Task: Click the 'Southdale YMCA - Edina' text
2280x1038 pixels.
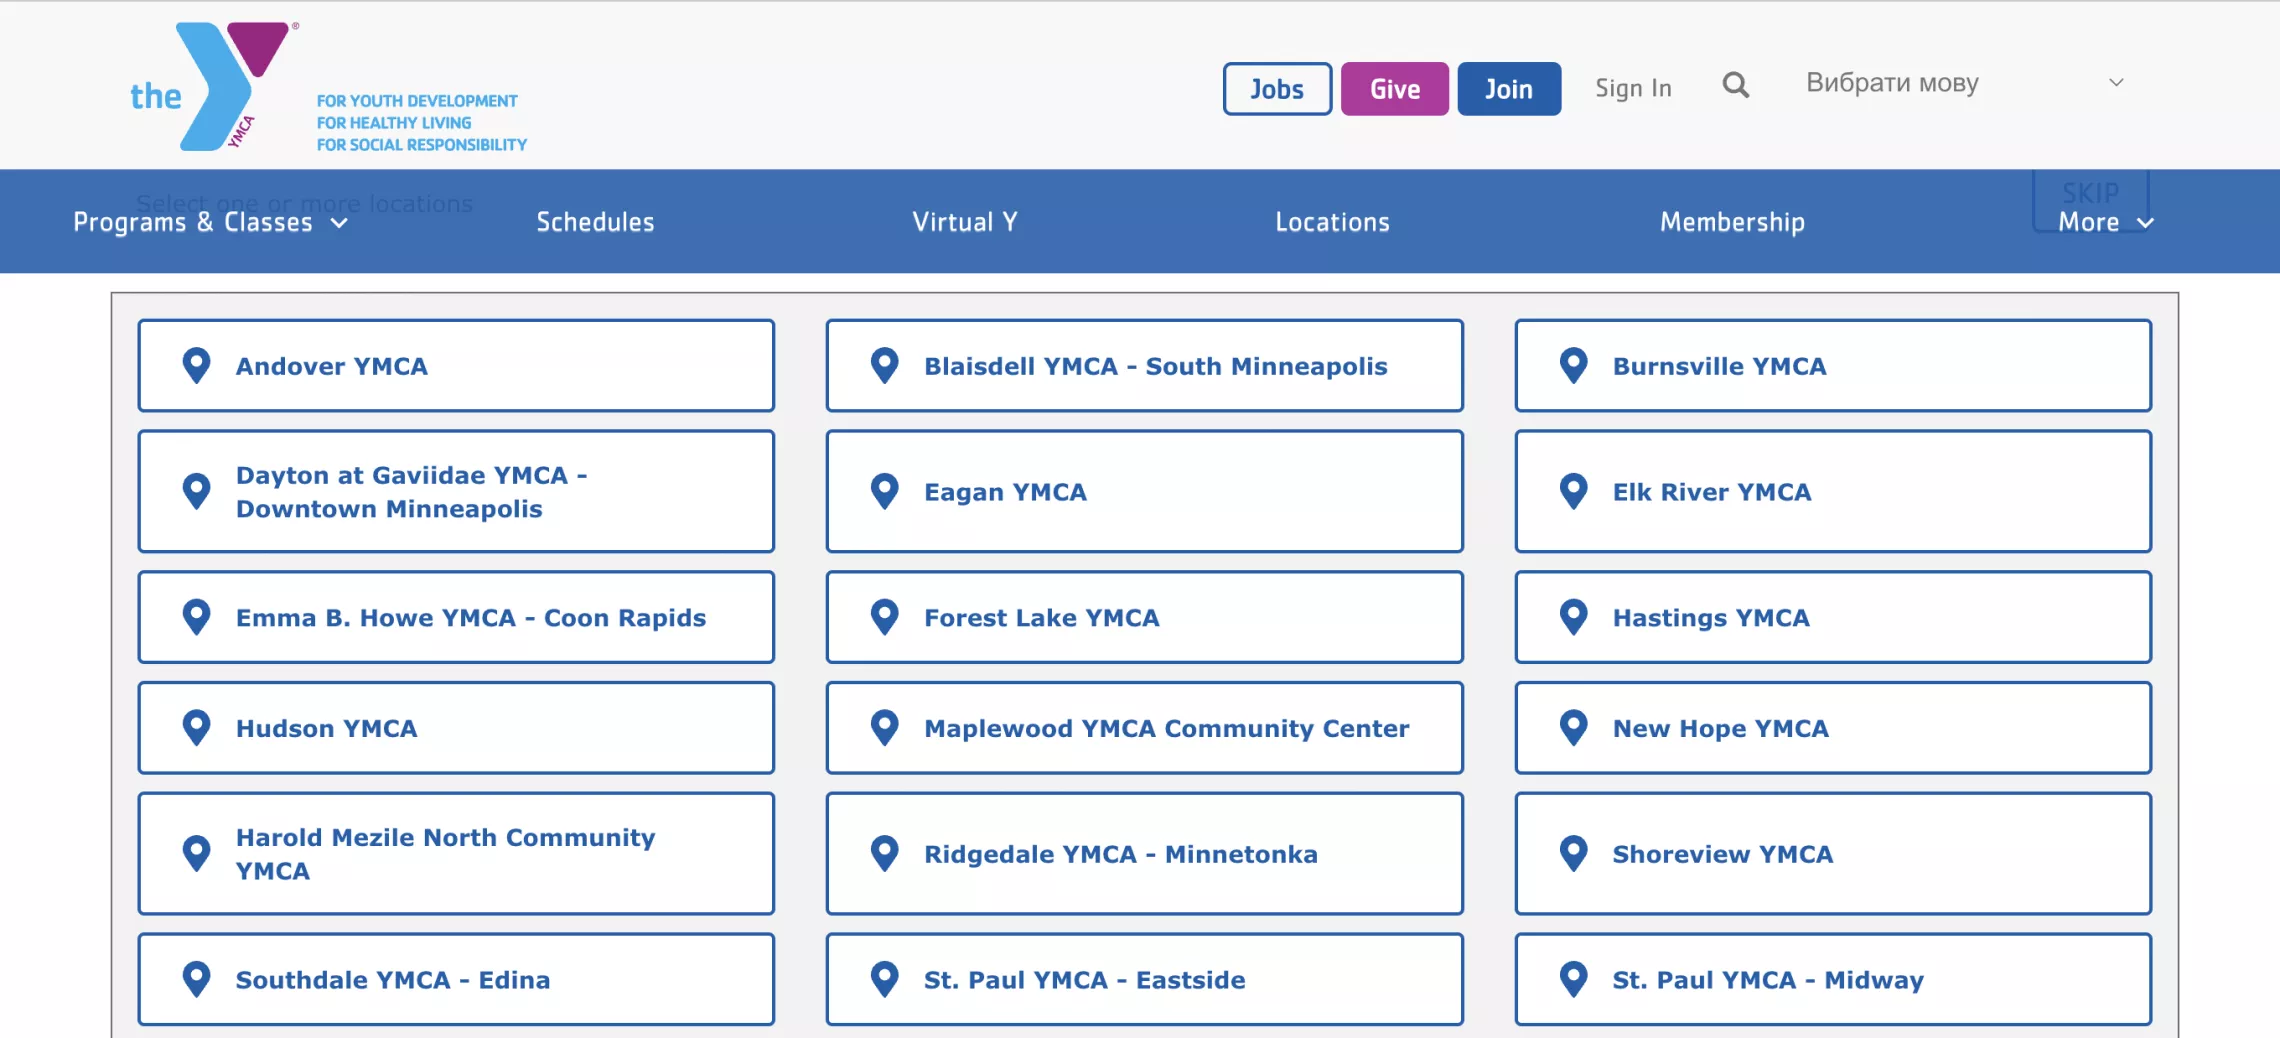Action: click(x=393, y=980)
